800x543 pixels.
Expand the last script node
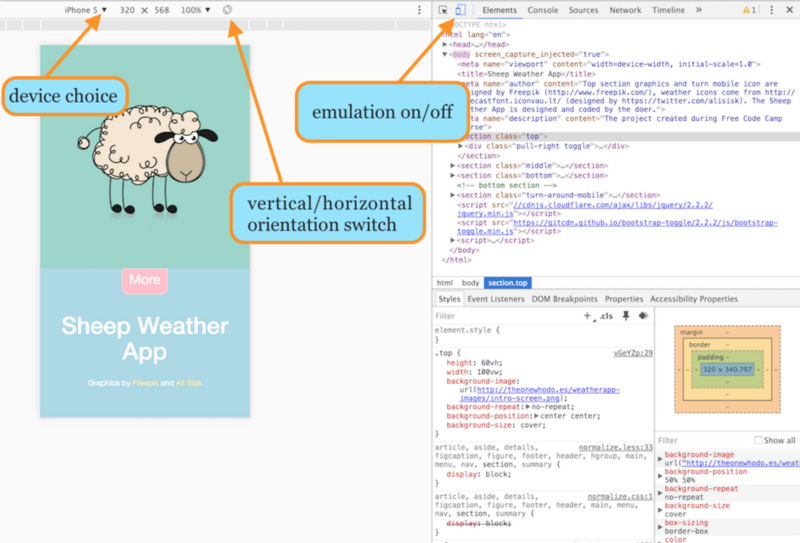tap(452, 240)
